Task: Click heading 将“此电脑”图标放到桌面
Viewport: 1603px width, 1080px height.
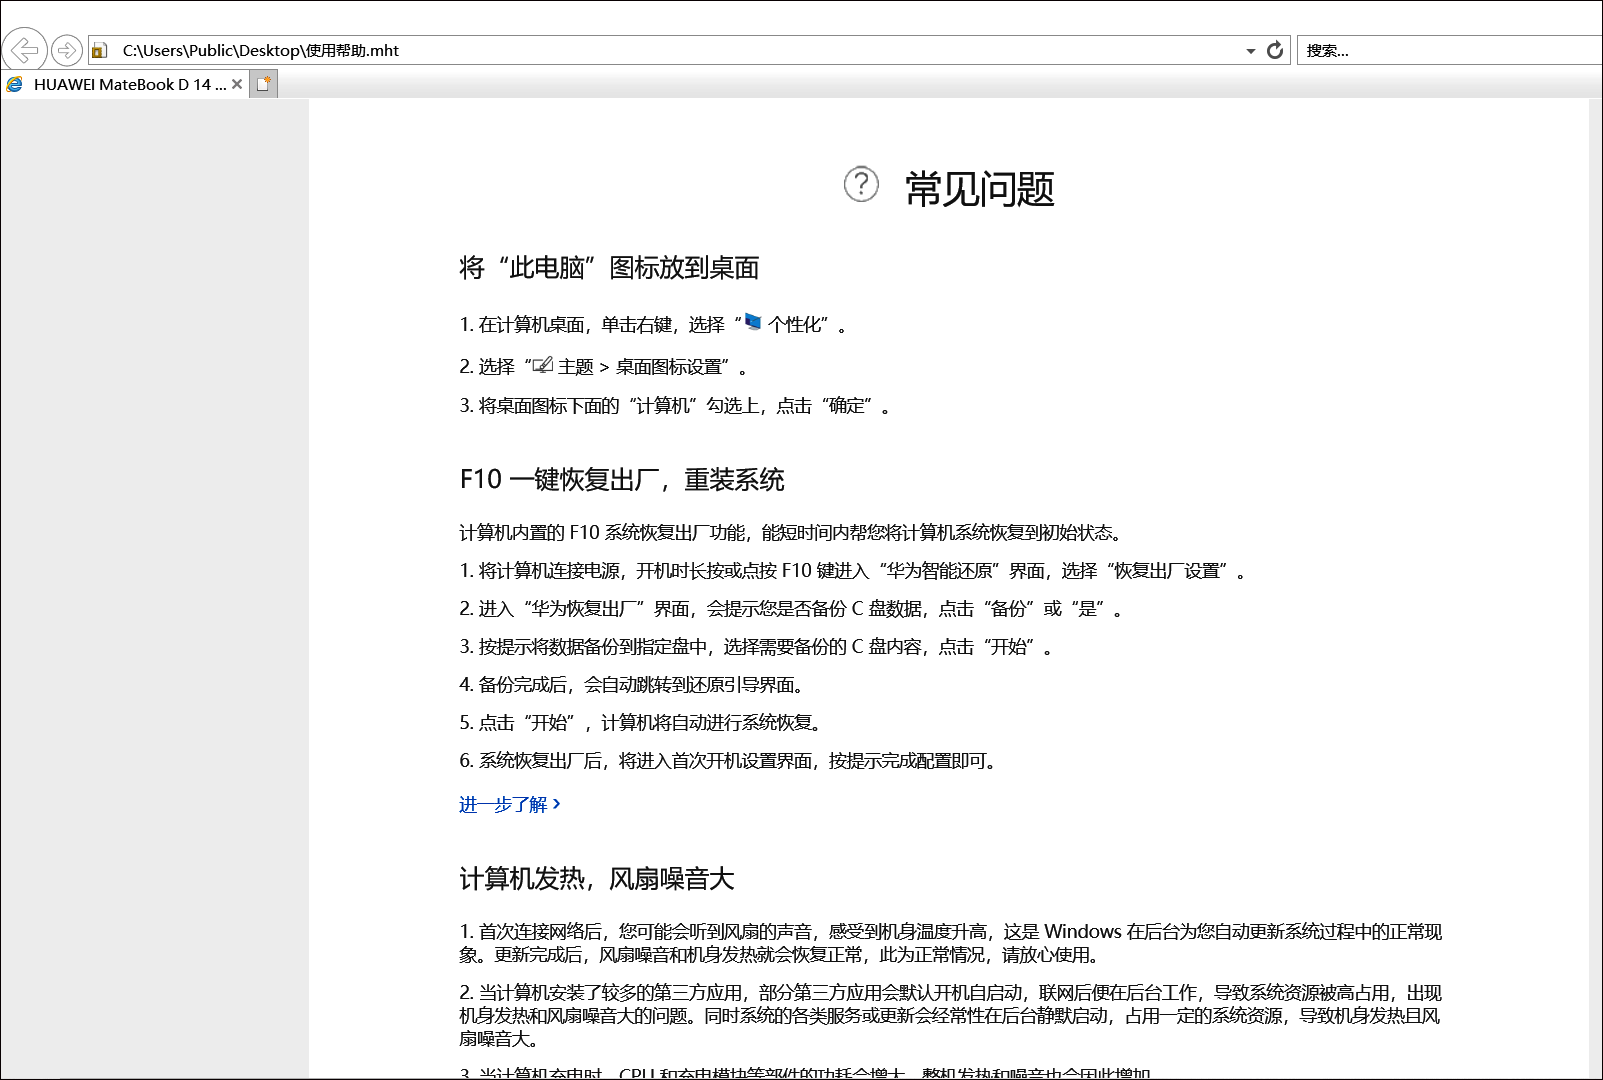Action: (609, 268)
